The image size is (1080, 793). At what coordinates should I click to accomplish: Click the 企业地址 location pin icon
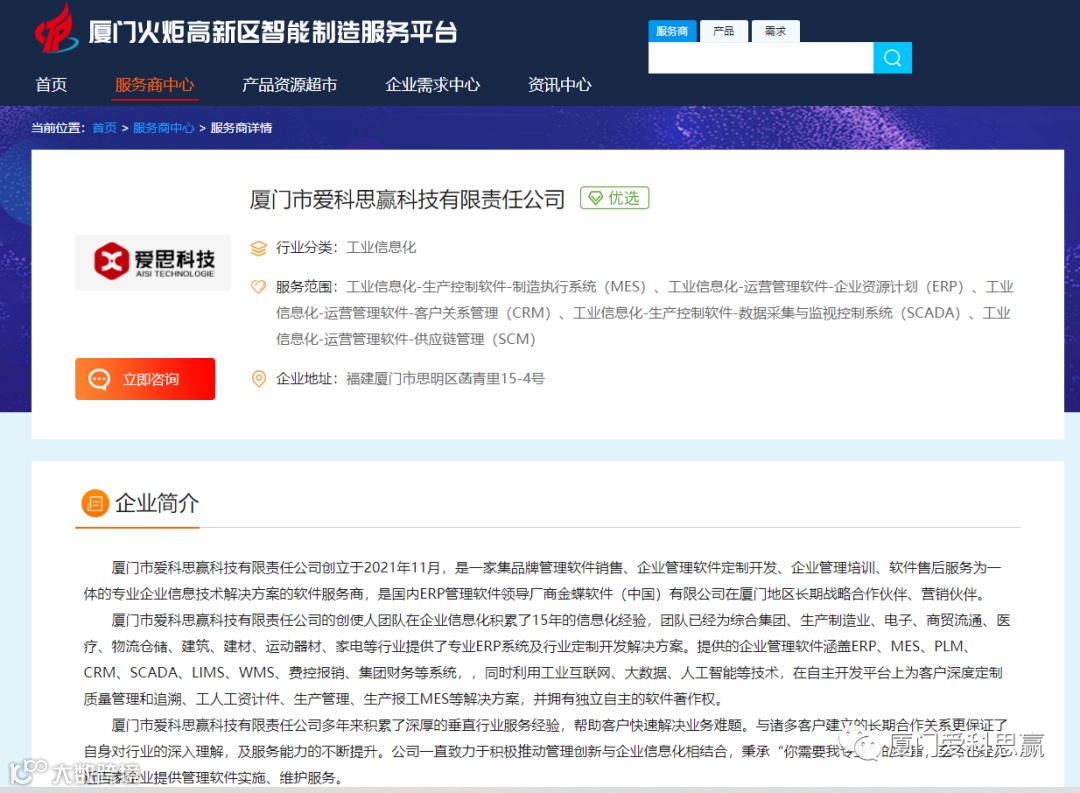click(x=258, y=379)
